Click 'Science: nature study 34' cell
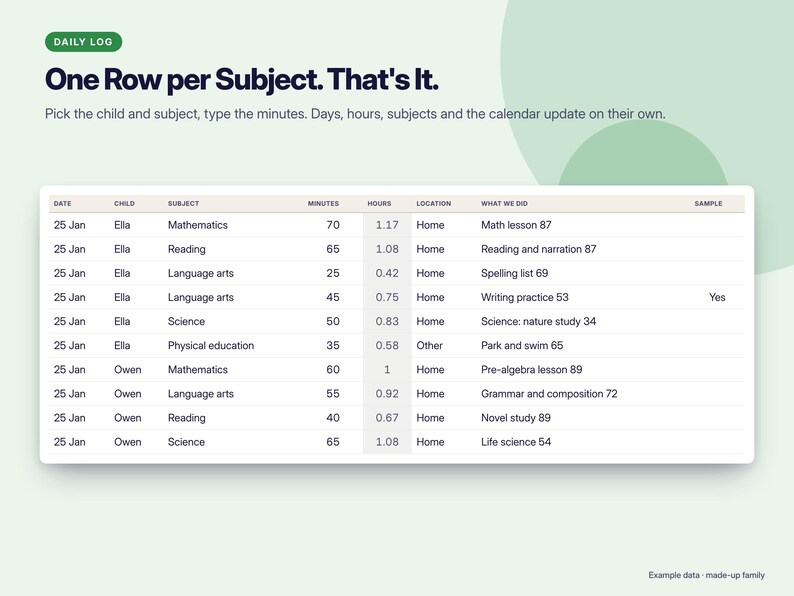Screen dimensions: 794x596 tap(538, 322)
